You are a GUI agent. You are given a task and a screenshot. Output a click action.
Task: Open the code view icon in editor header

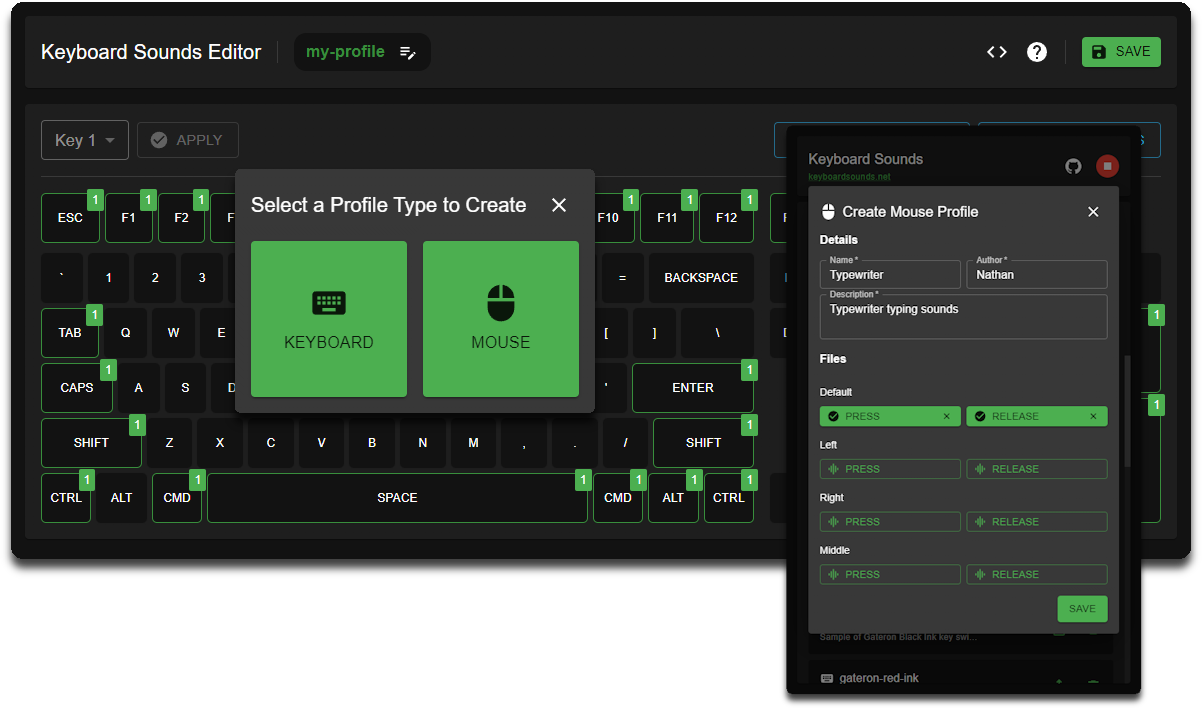[x=996, y=52]
